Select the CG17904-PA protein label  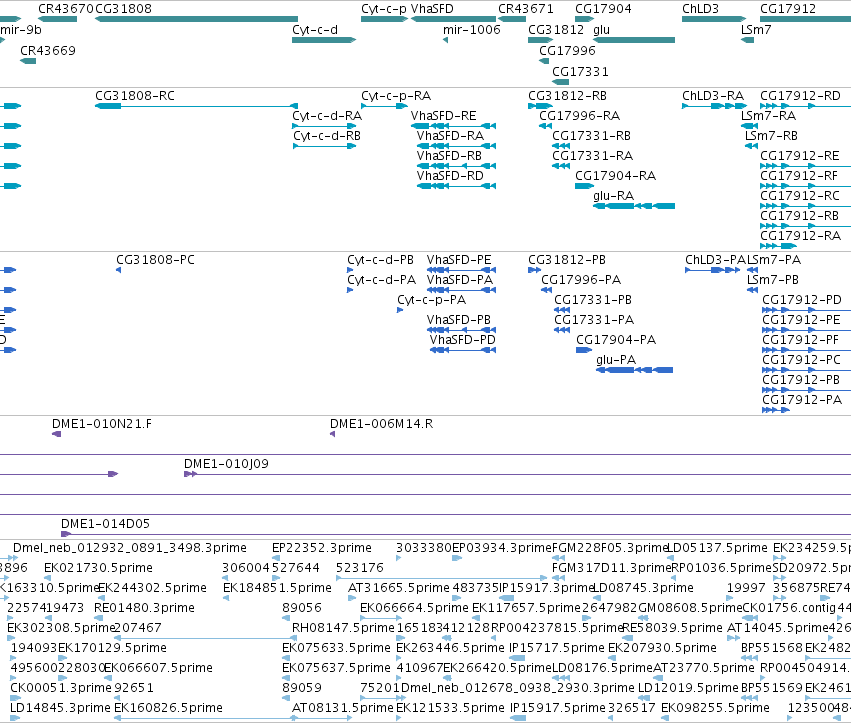coord(616,340)
